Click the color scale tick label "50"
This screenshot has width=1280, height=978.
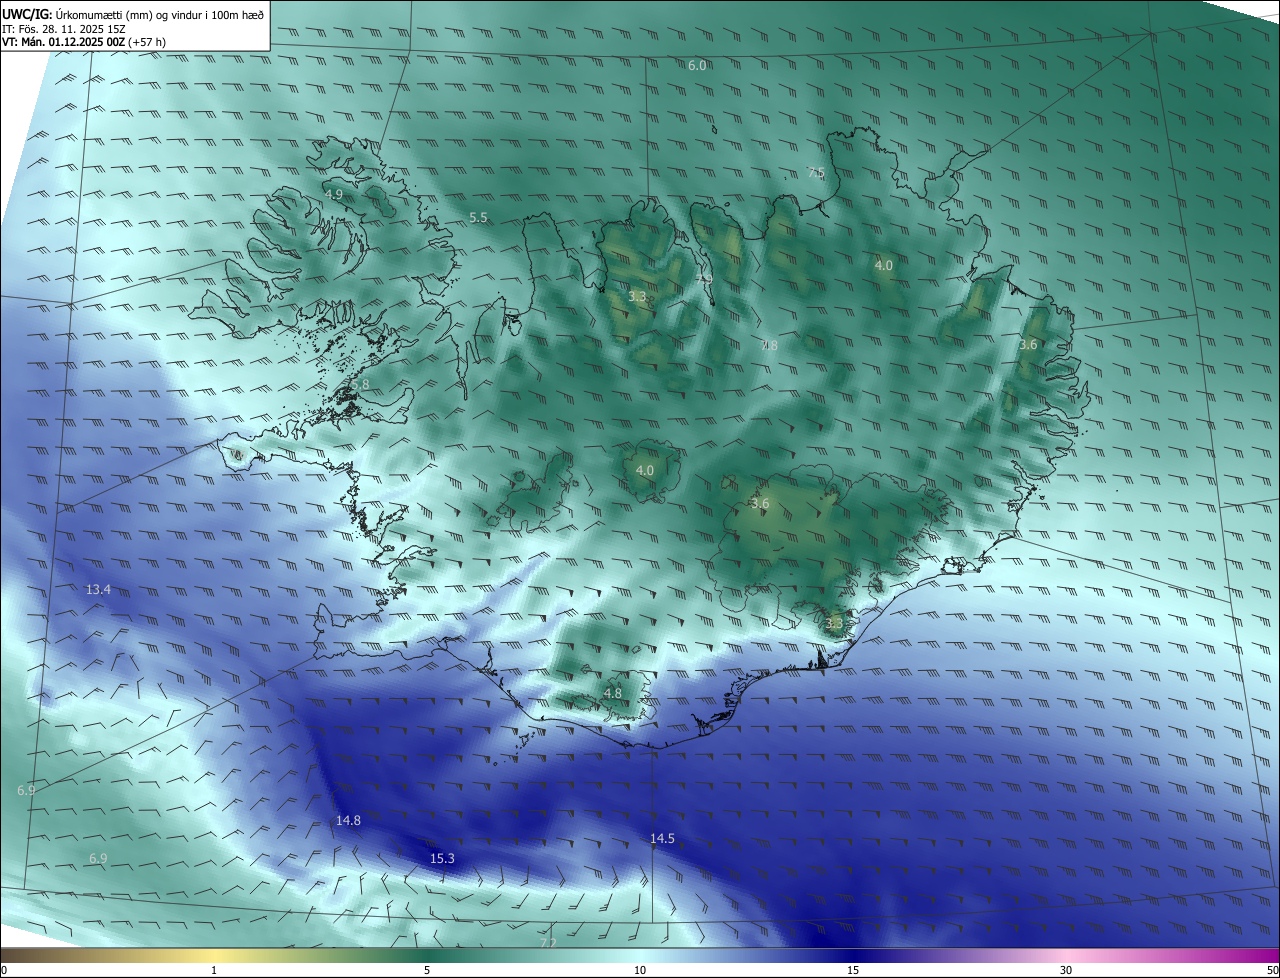pyautogui.click(x=1272, y=970)
